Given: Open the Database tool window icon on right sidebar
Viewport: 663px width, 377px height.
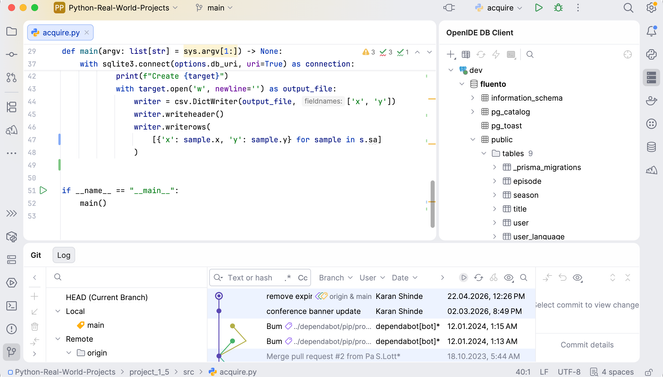Looking at the screenshot, I should point(651,147).
